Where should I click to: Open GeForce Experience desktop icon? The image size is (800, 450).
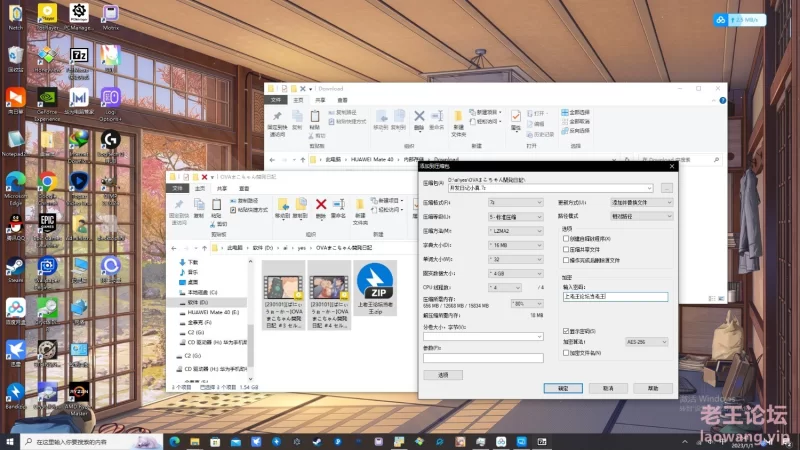pos(47,105)
